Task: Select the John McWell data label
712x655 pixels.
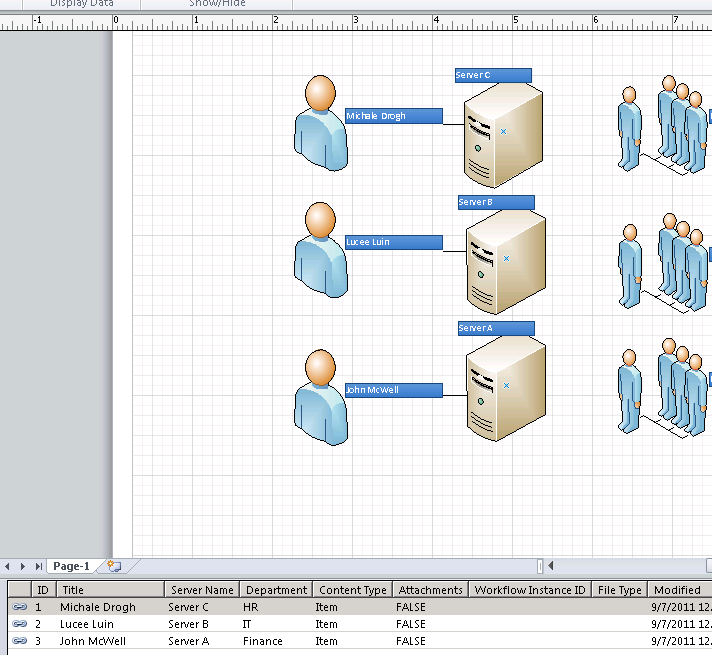Action: (x=394, y=390)
